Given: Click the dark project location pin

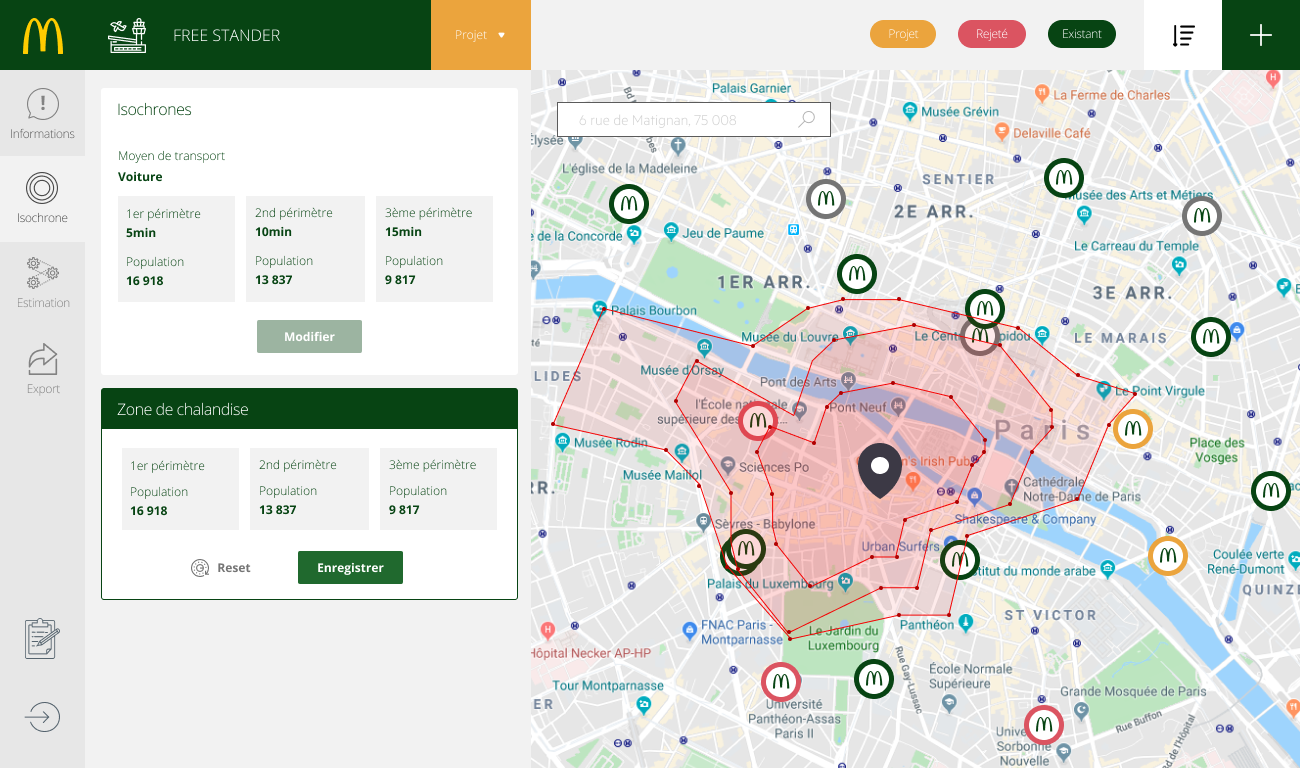Looking at the screenshot, I should (880, 471).
